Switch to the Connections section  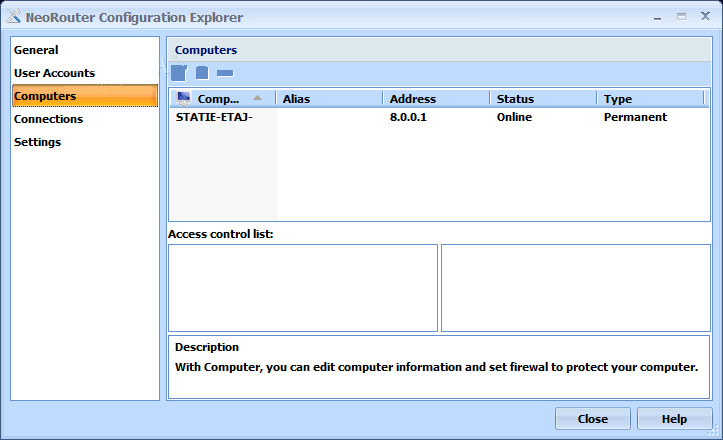[x=48, y=119]
